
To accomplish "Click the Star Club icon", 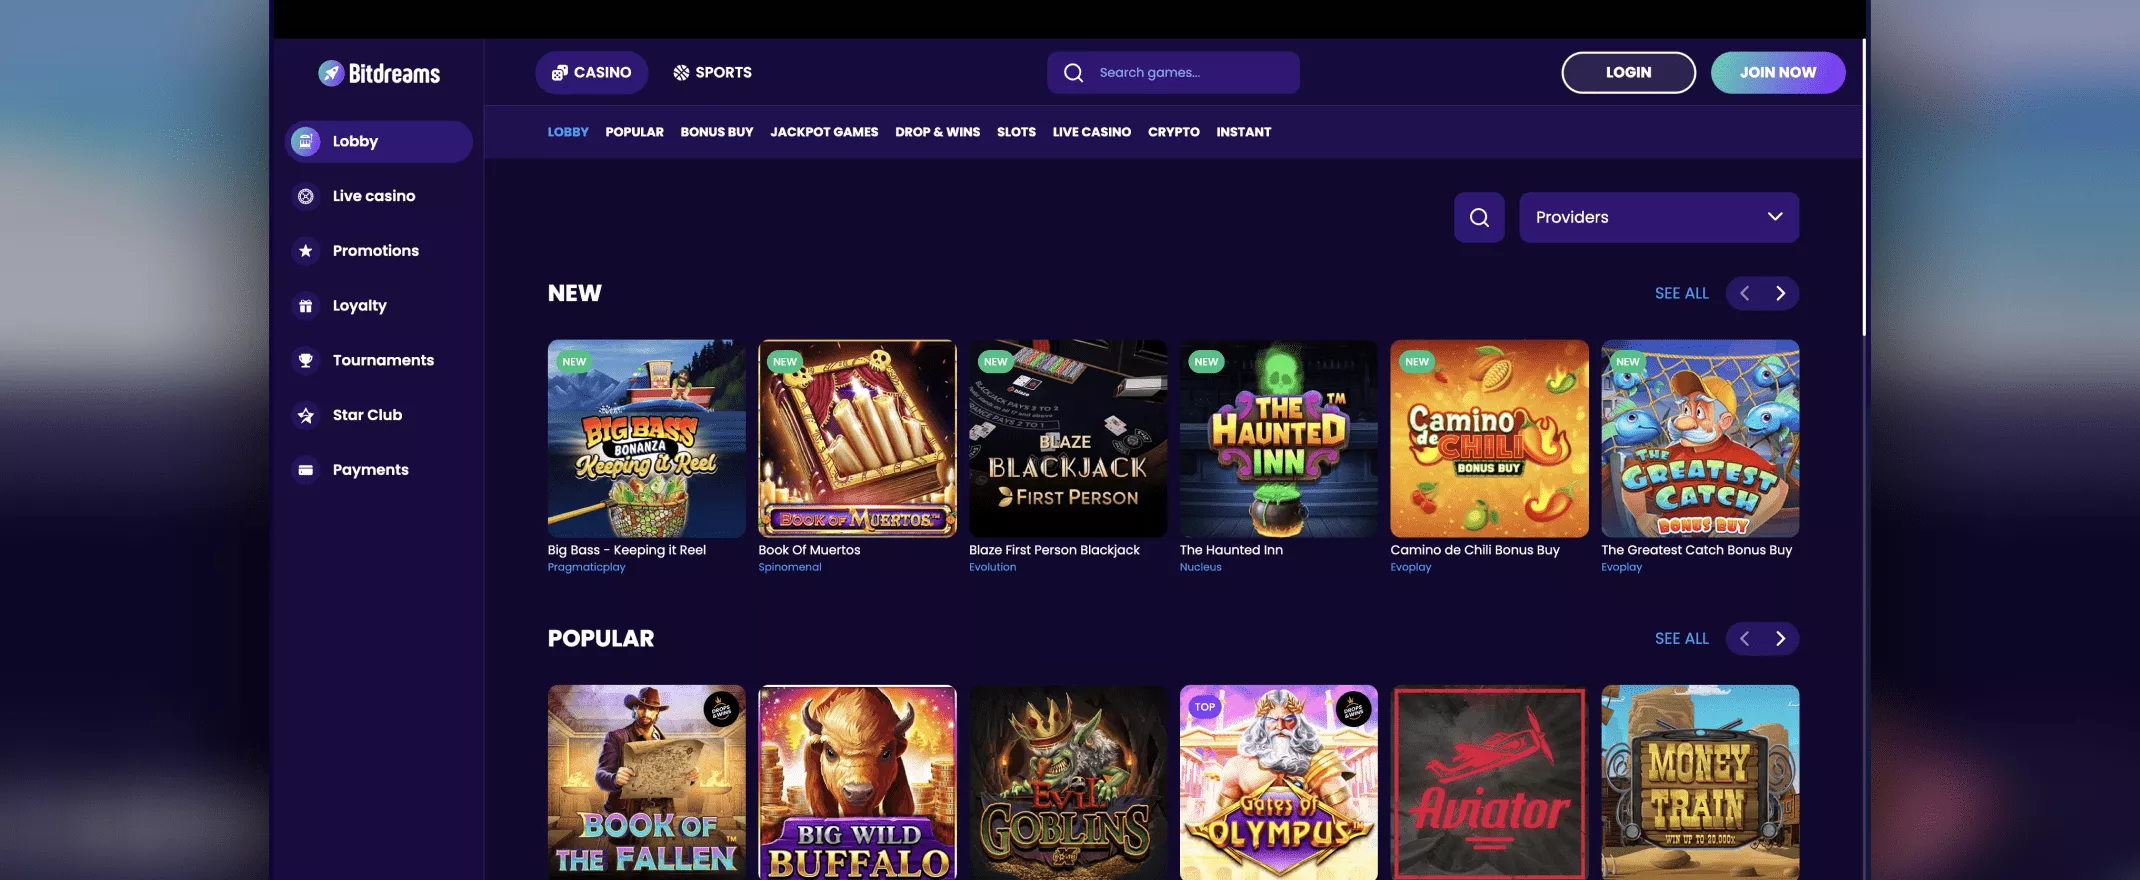I will [x=306, y=415].
